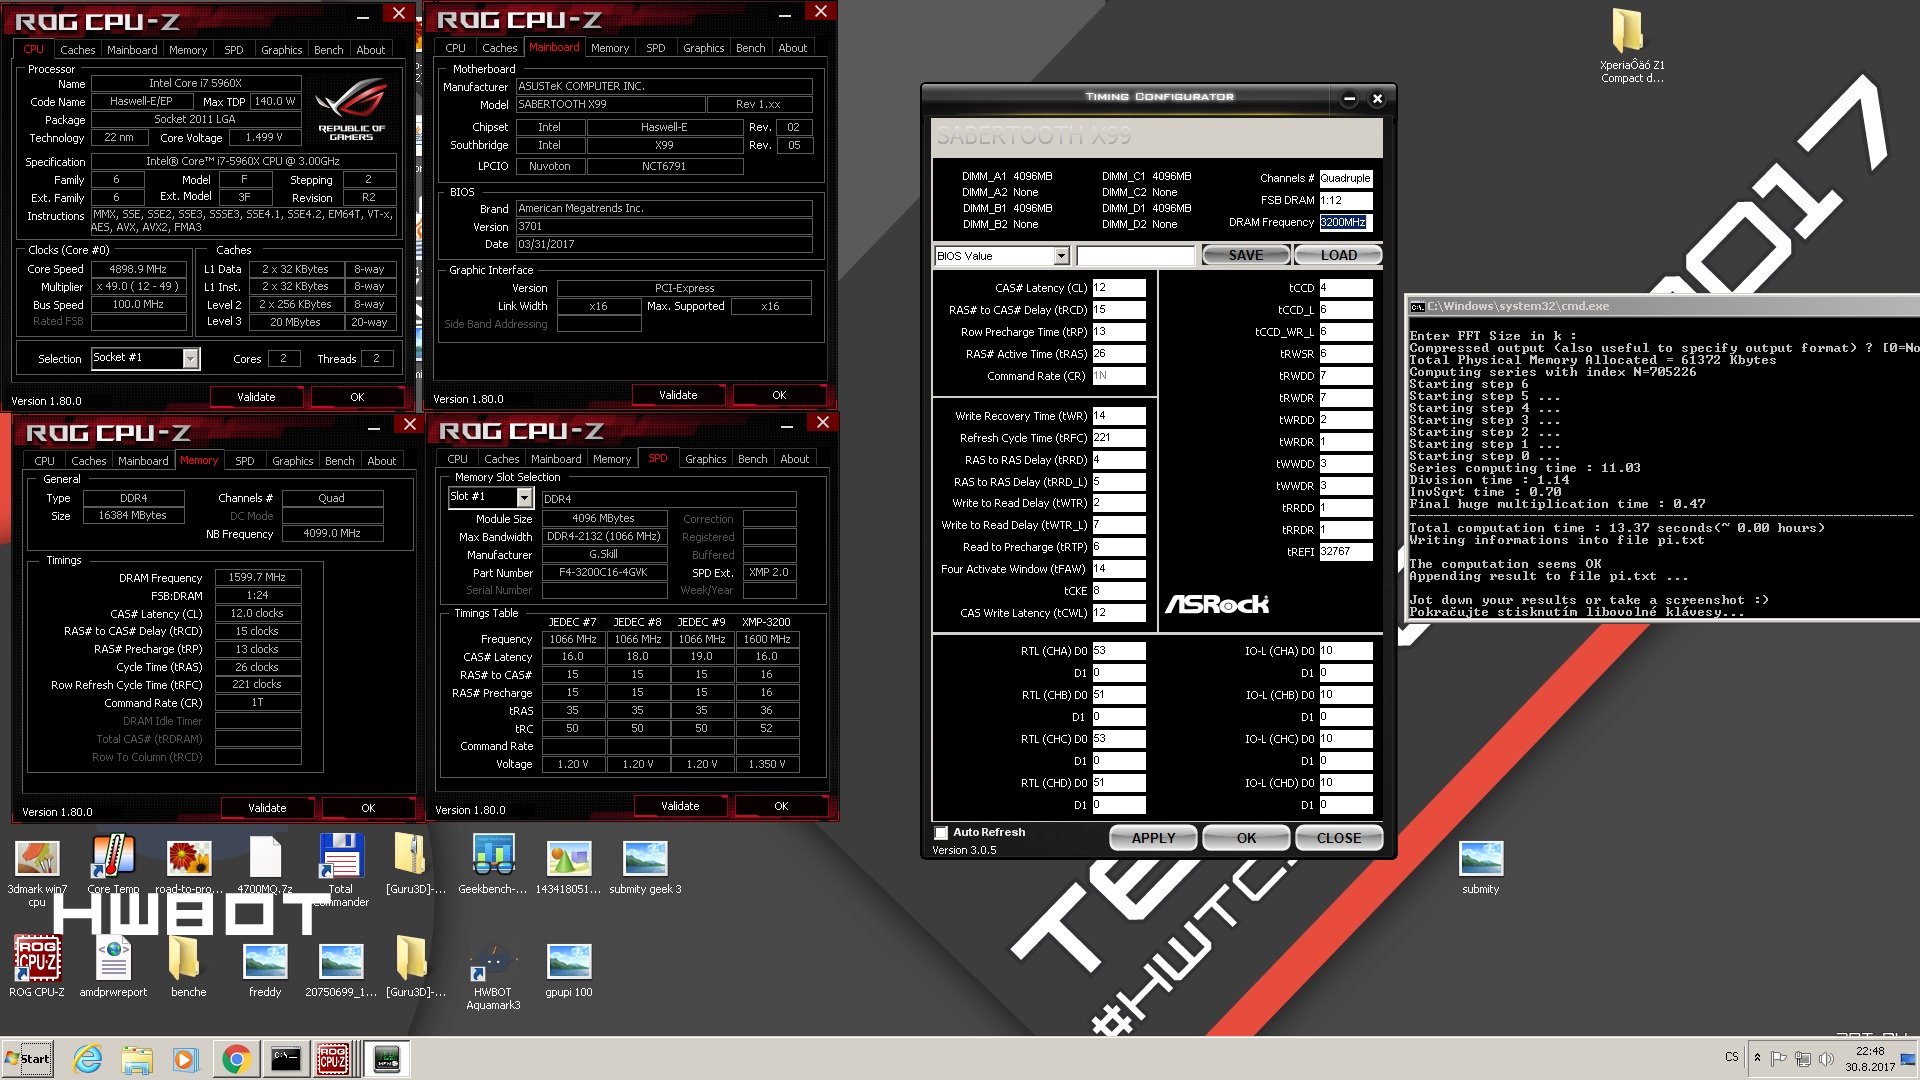The height and width of the screenshot is (1080, 1920).
Task: Open the Socket #1 selection dropdown
Action: click(190, 358)
